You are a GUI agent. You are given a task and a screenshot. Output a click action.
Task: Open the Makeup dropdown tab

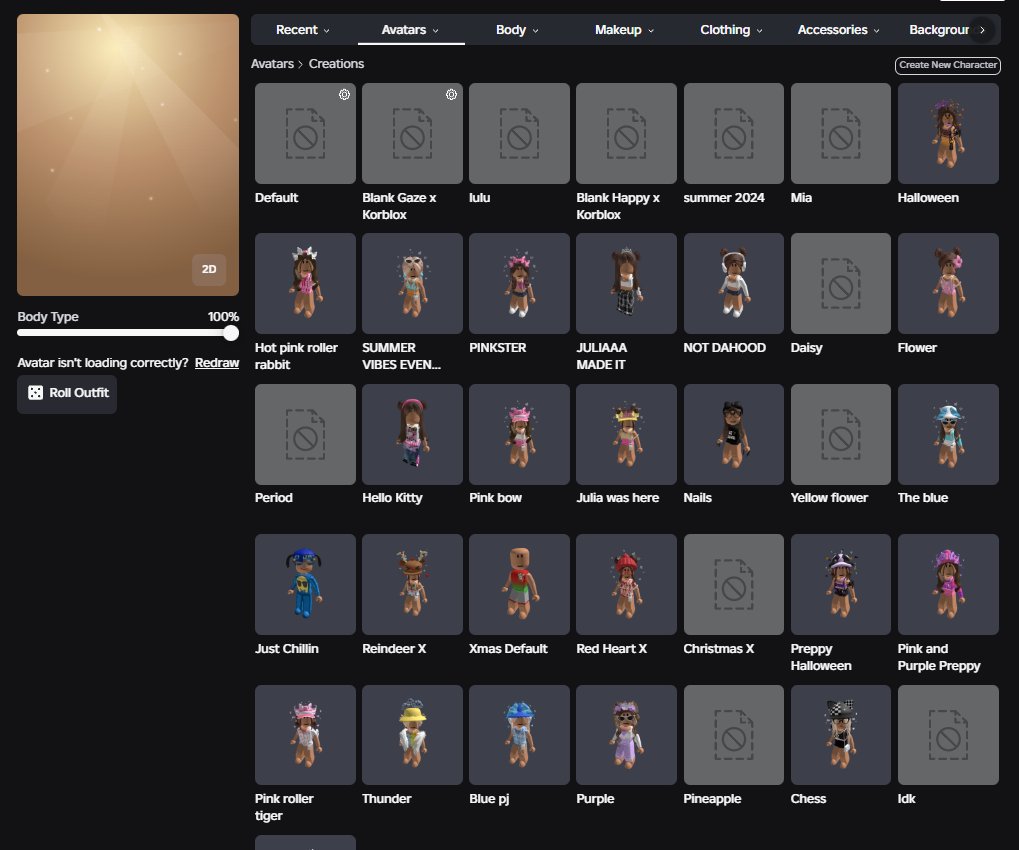(625, 30)
